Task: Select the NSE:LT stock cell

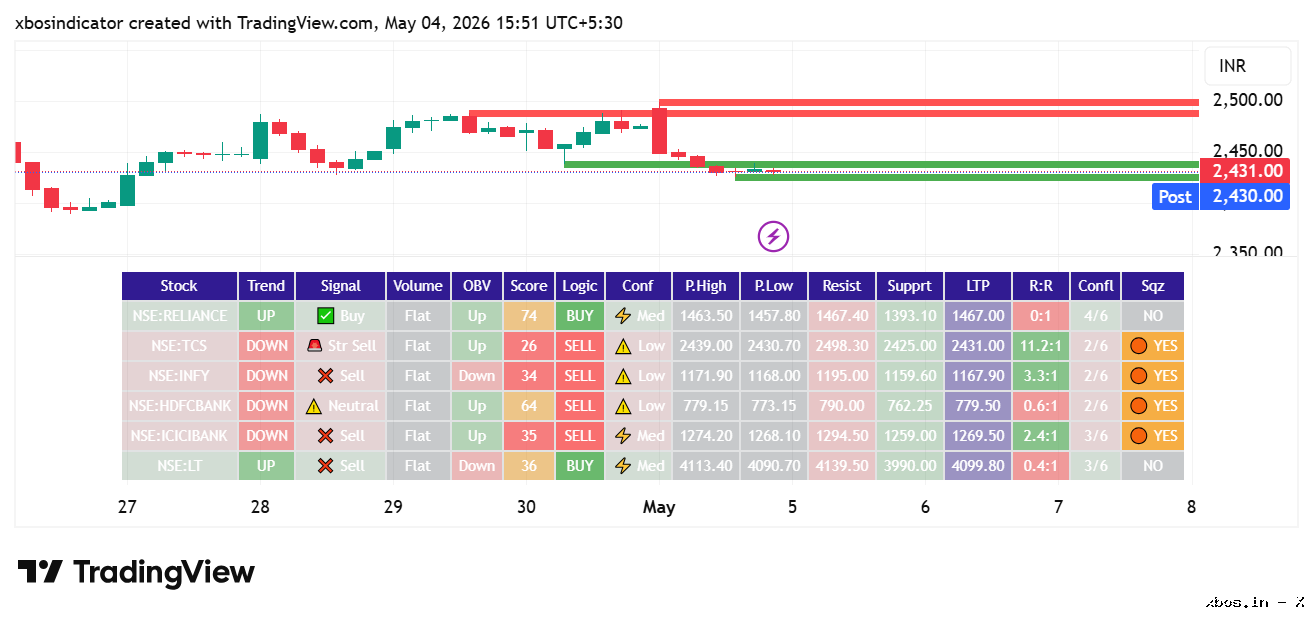Action: coord(179,466)
